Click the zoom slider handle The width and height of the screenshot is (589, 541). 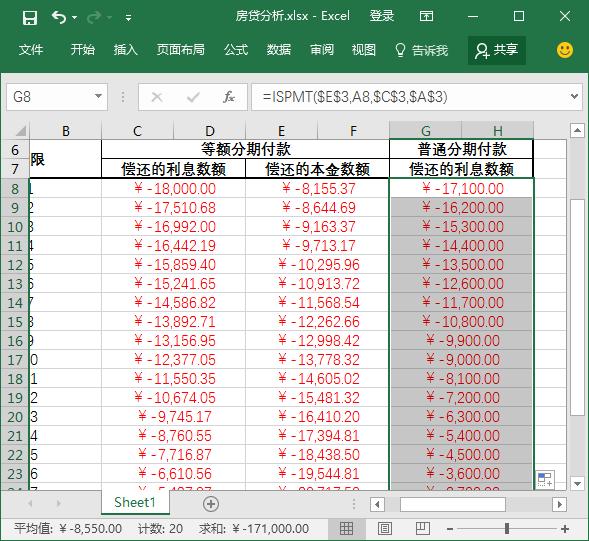[x=507, y=529]
